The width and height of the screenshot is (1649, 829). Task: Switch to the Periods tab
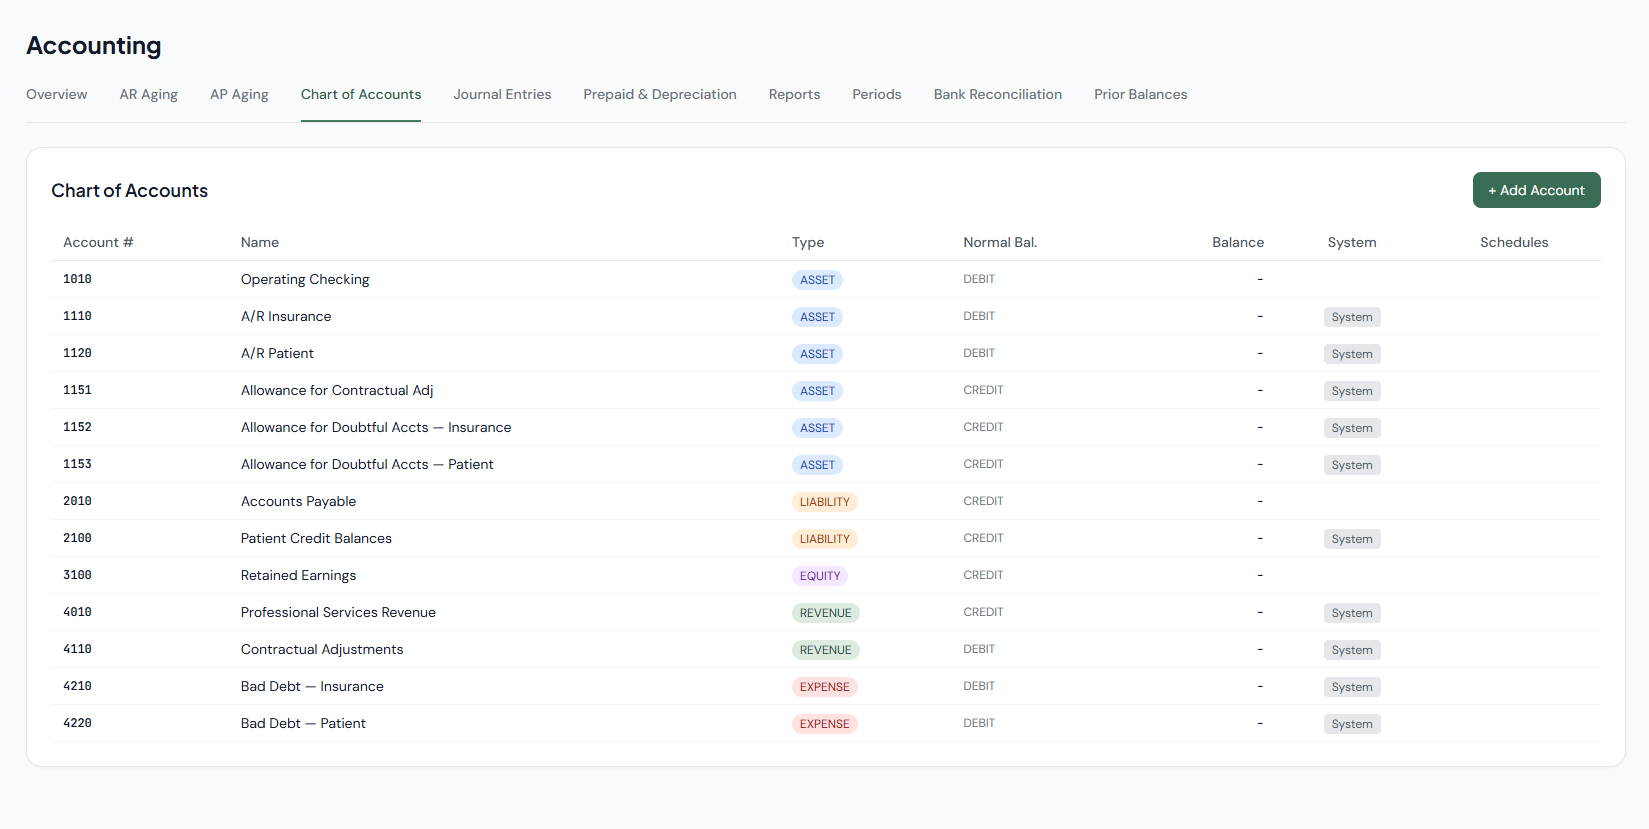coord(876,94)
